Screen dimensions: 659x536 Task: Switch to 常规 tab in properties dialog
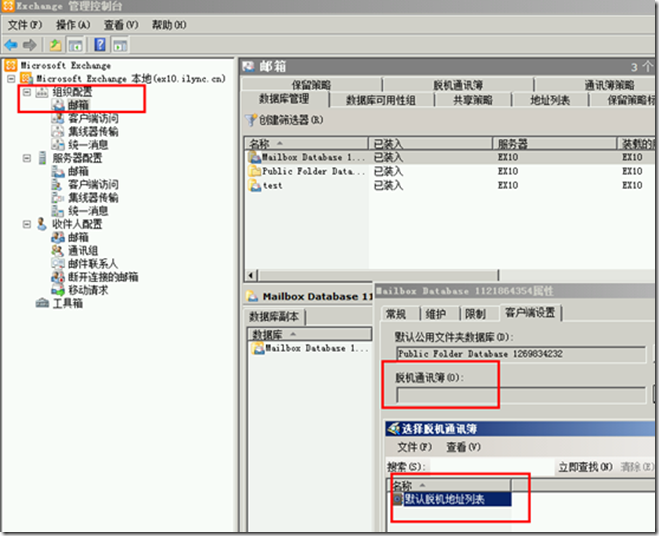click(x=396, y=314)
